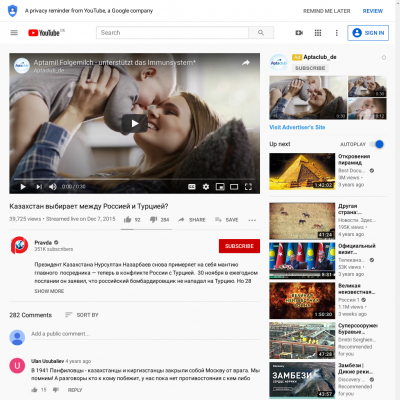Screen dimensions: 400x400
Task: Open the 41:24 horses video thumbnail
Action: (x=302, y=221)
